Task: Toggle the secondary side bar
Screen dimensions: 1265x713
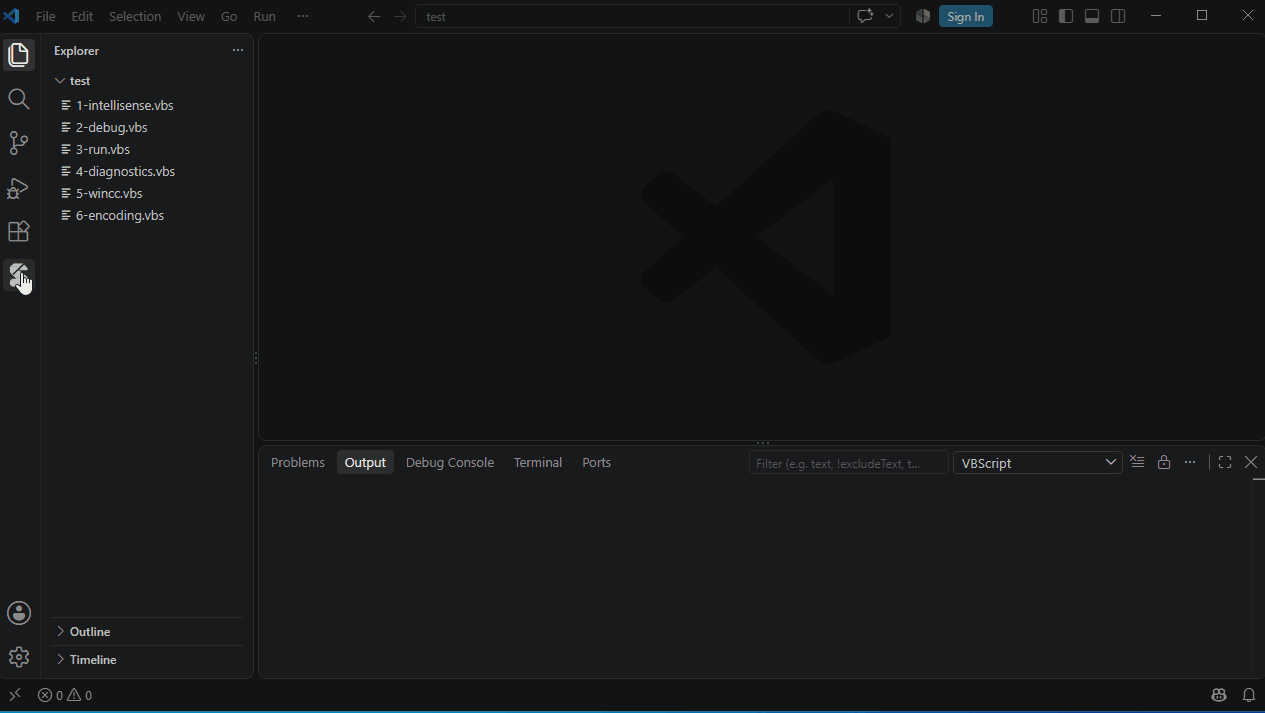Action: click(1118, 16)
